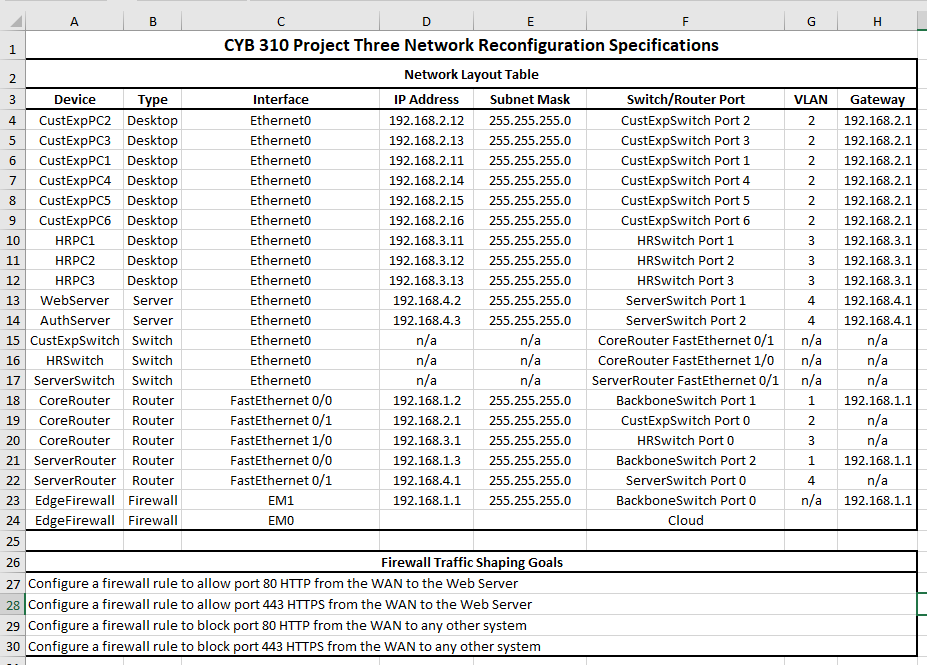Select the HRPC1 device cell
Image resolution: width=927 pixels, height=665 pixels.
[x=74, y=241]
